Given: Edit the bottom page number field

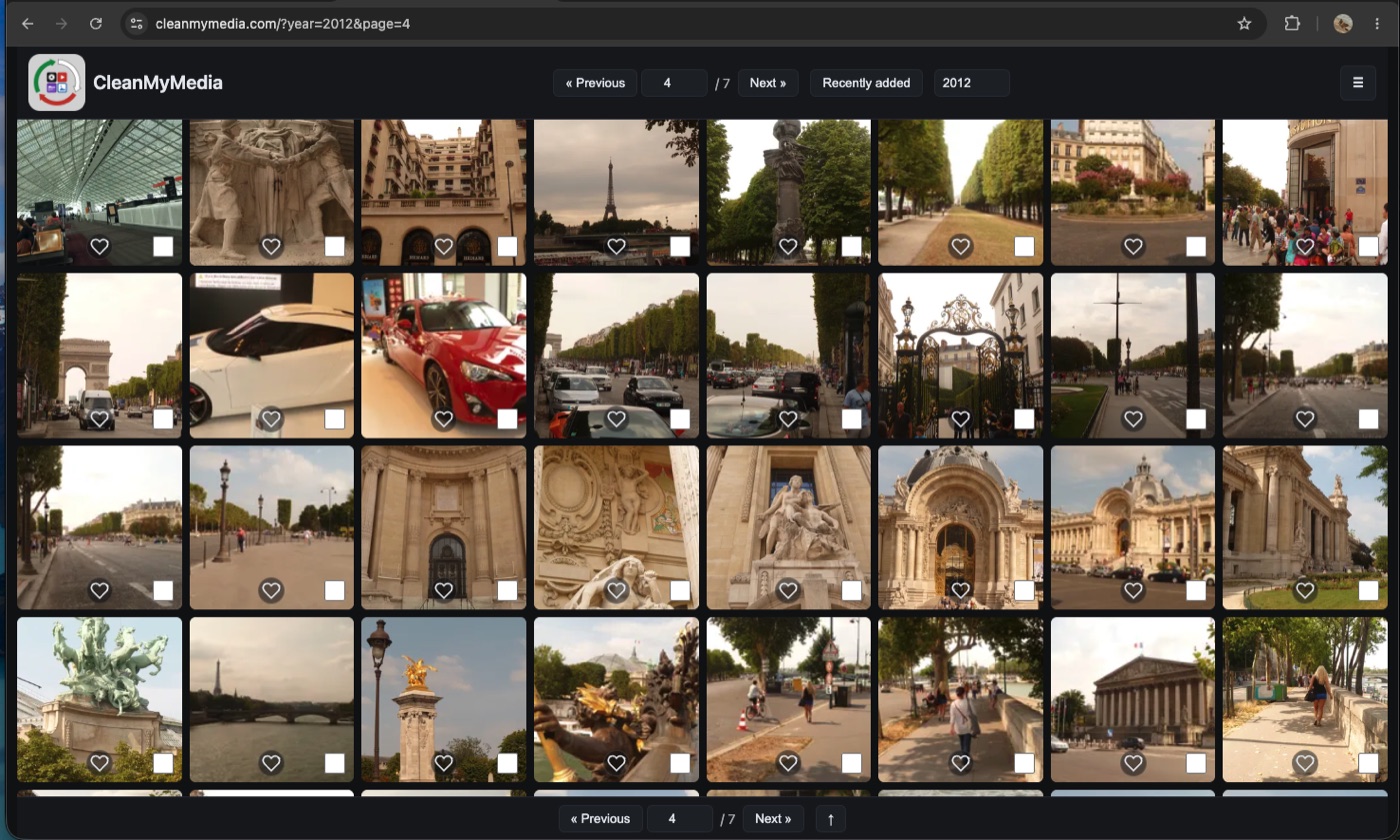Looking at the screenshot, I should tap(679, 818).
